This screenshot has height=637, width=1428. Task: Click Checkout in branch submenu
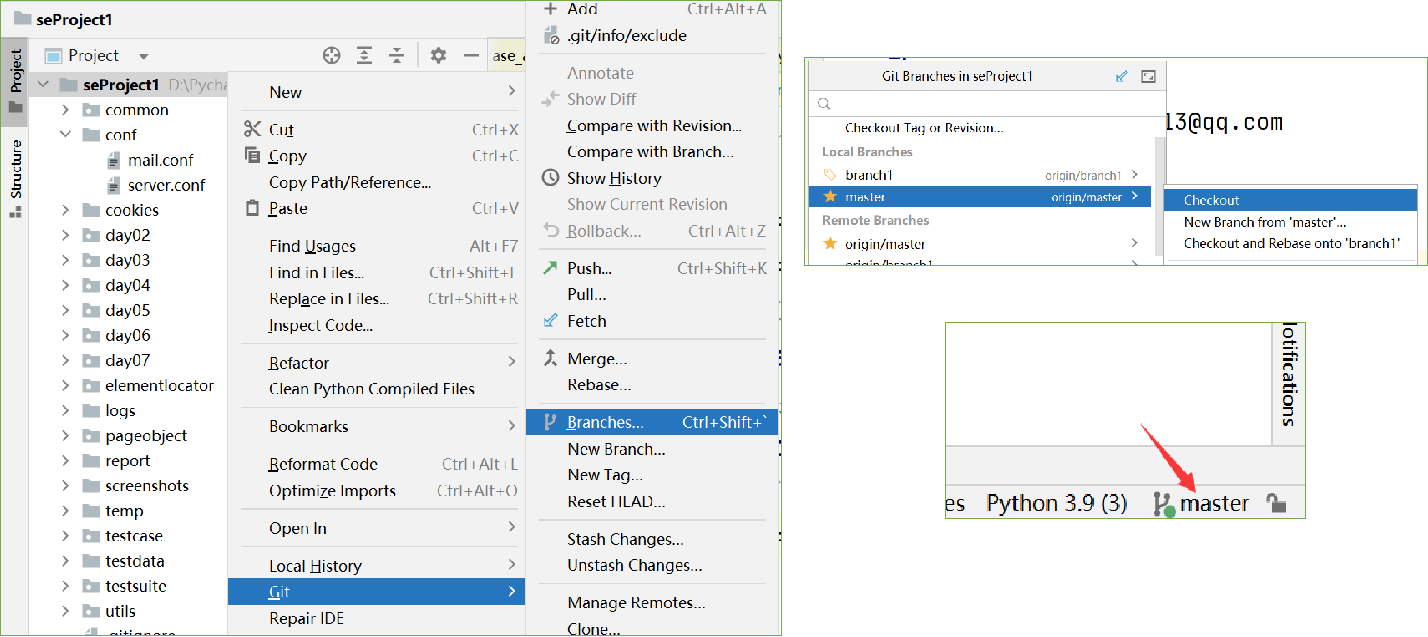1291,200
